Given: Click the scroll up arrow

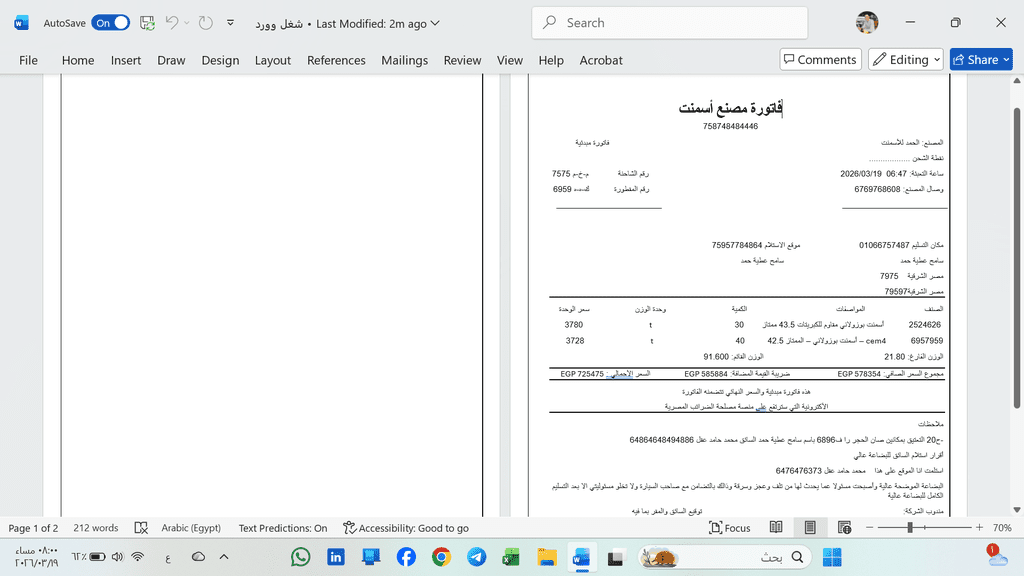Looking at the screenshot, I should [1017, 81].
